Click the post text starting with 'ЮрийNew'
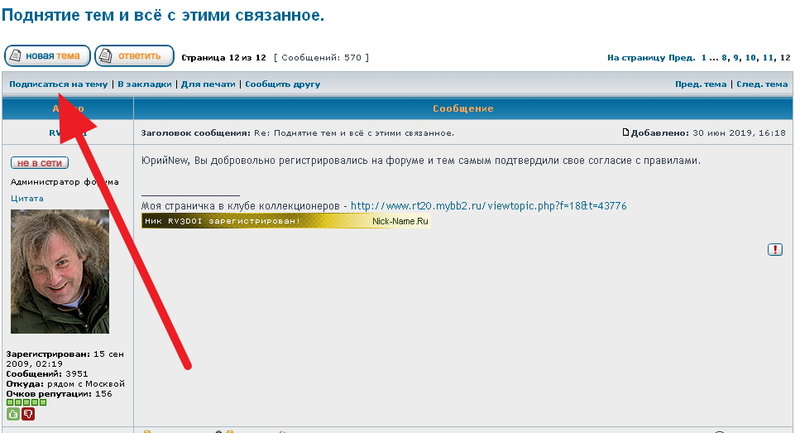The image size is (800, 433). coord(421,161)
